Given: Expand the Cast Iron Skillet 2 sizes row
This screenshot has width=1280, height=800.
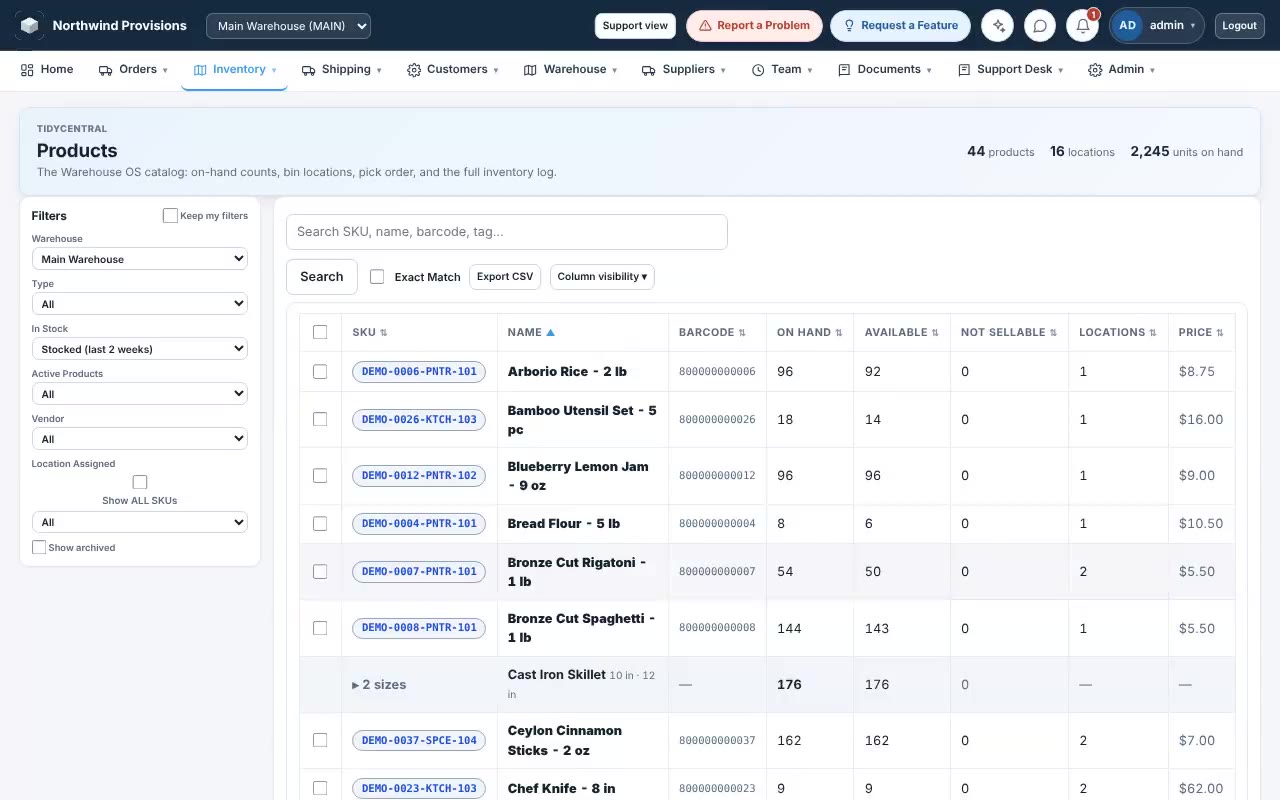Looking at the screenshot, I should (379, 685).
